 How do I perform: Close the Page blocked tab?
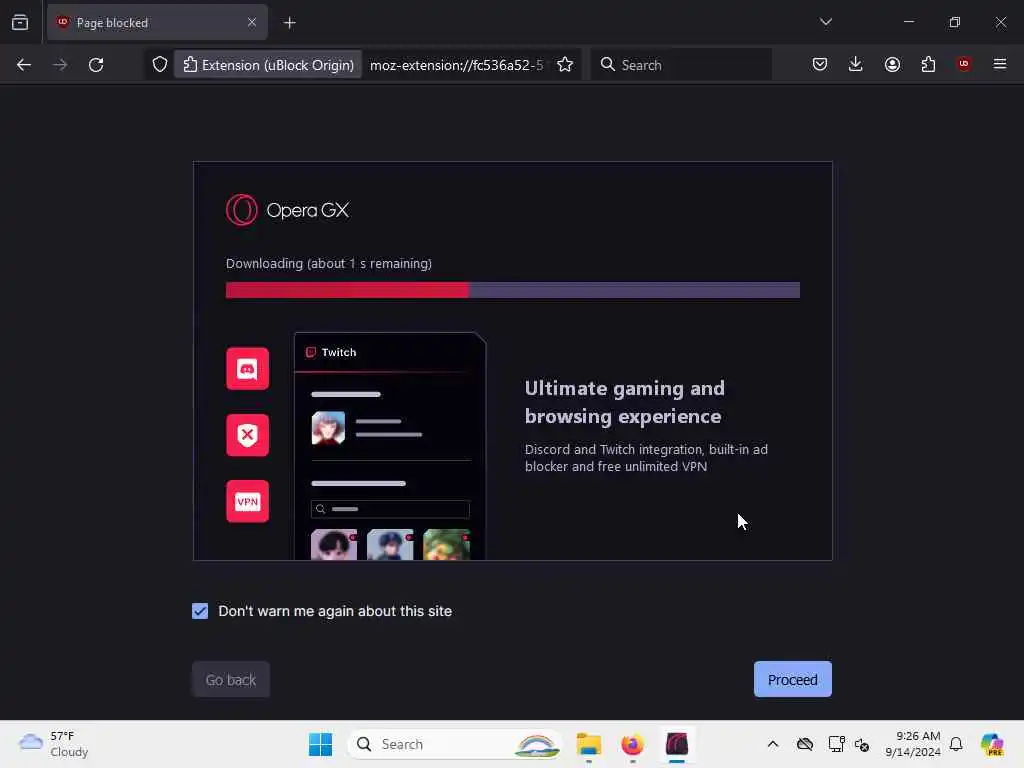(251, 23)
